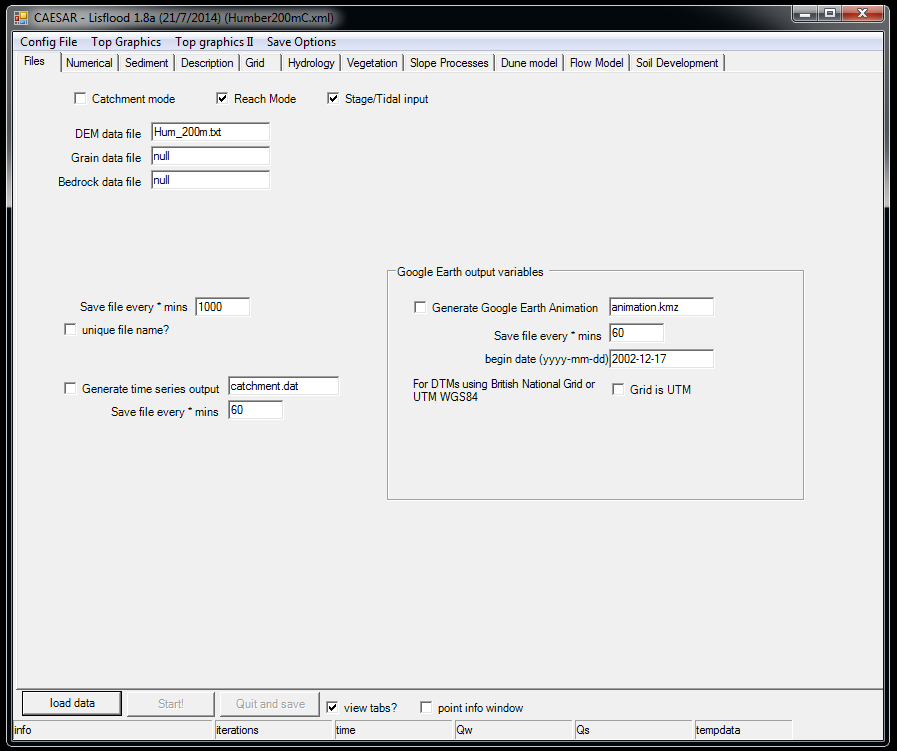Enable Generate Google Earth Animation
The image size is (897, 751).
tap(420, 307)
